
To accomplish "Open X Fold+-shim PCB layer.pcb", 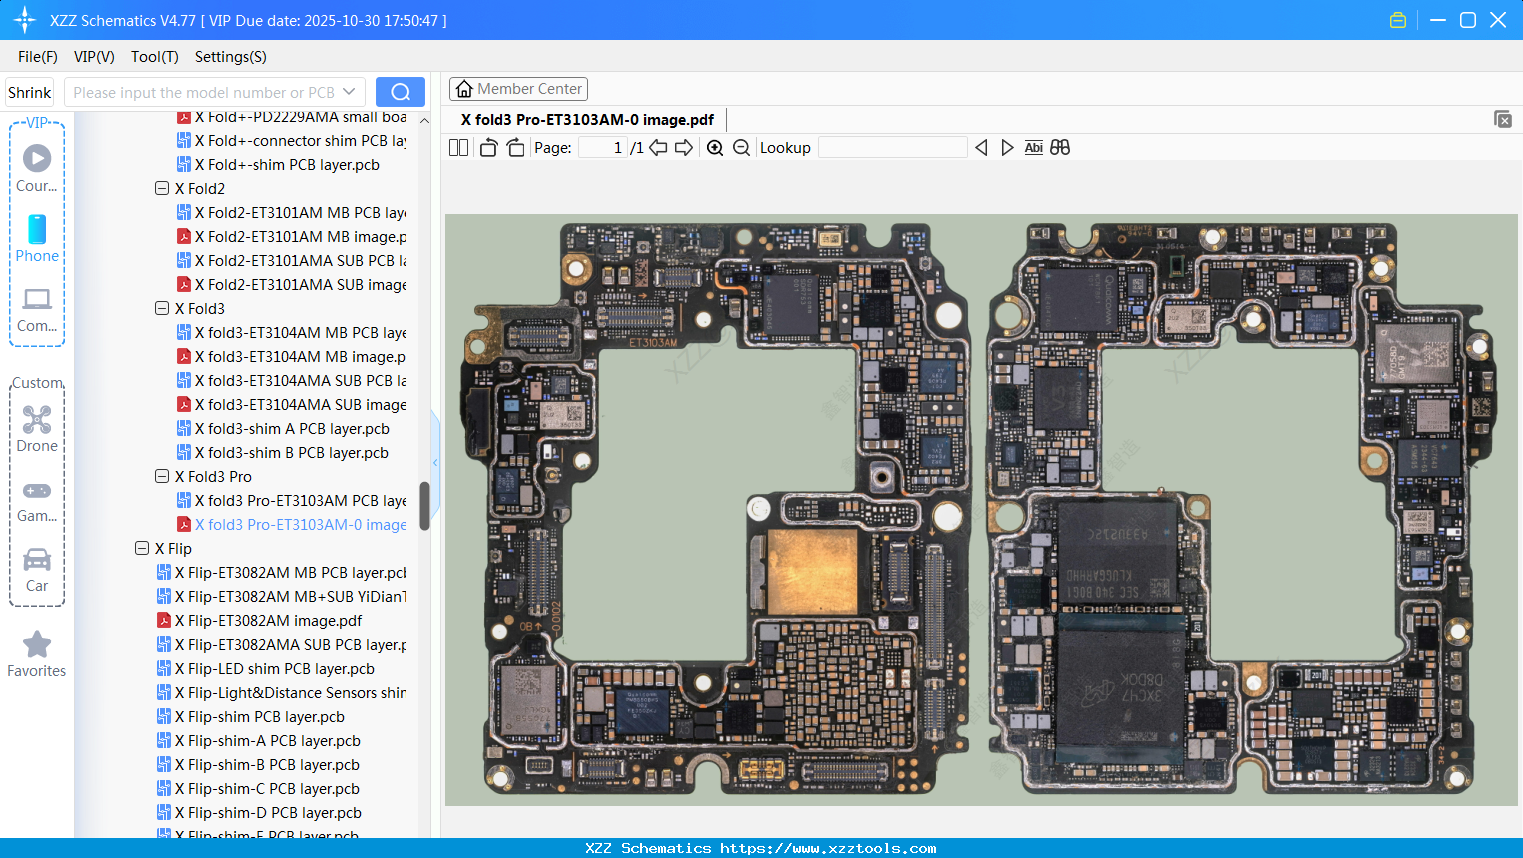I will pyautogui.click(x=279, y=164).
